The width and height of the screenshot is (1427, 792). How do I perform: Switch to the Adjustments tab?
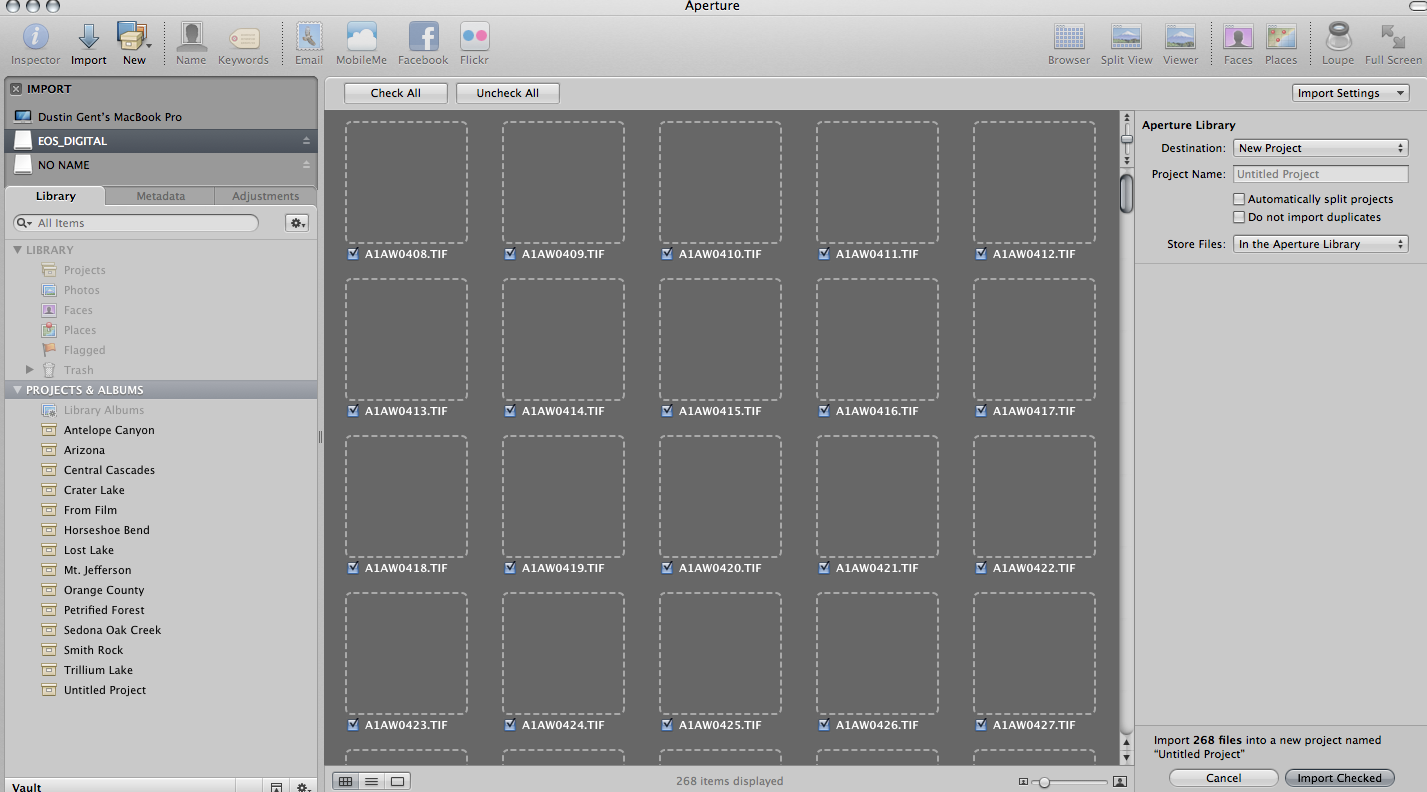coord(265,196)
